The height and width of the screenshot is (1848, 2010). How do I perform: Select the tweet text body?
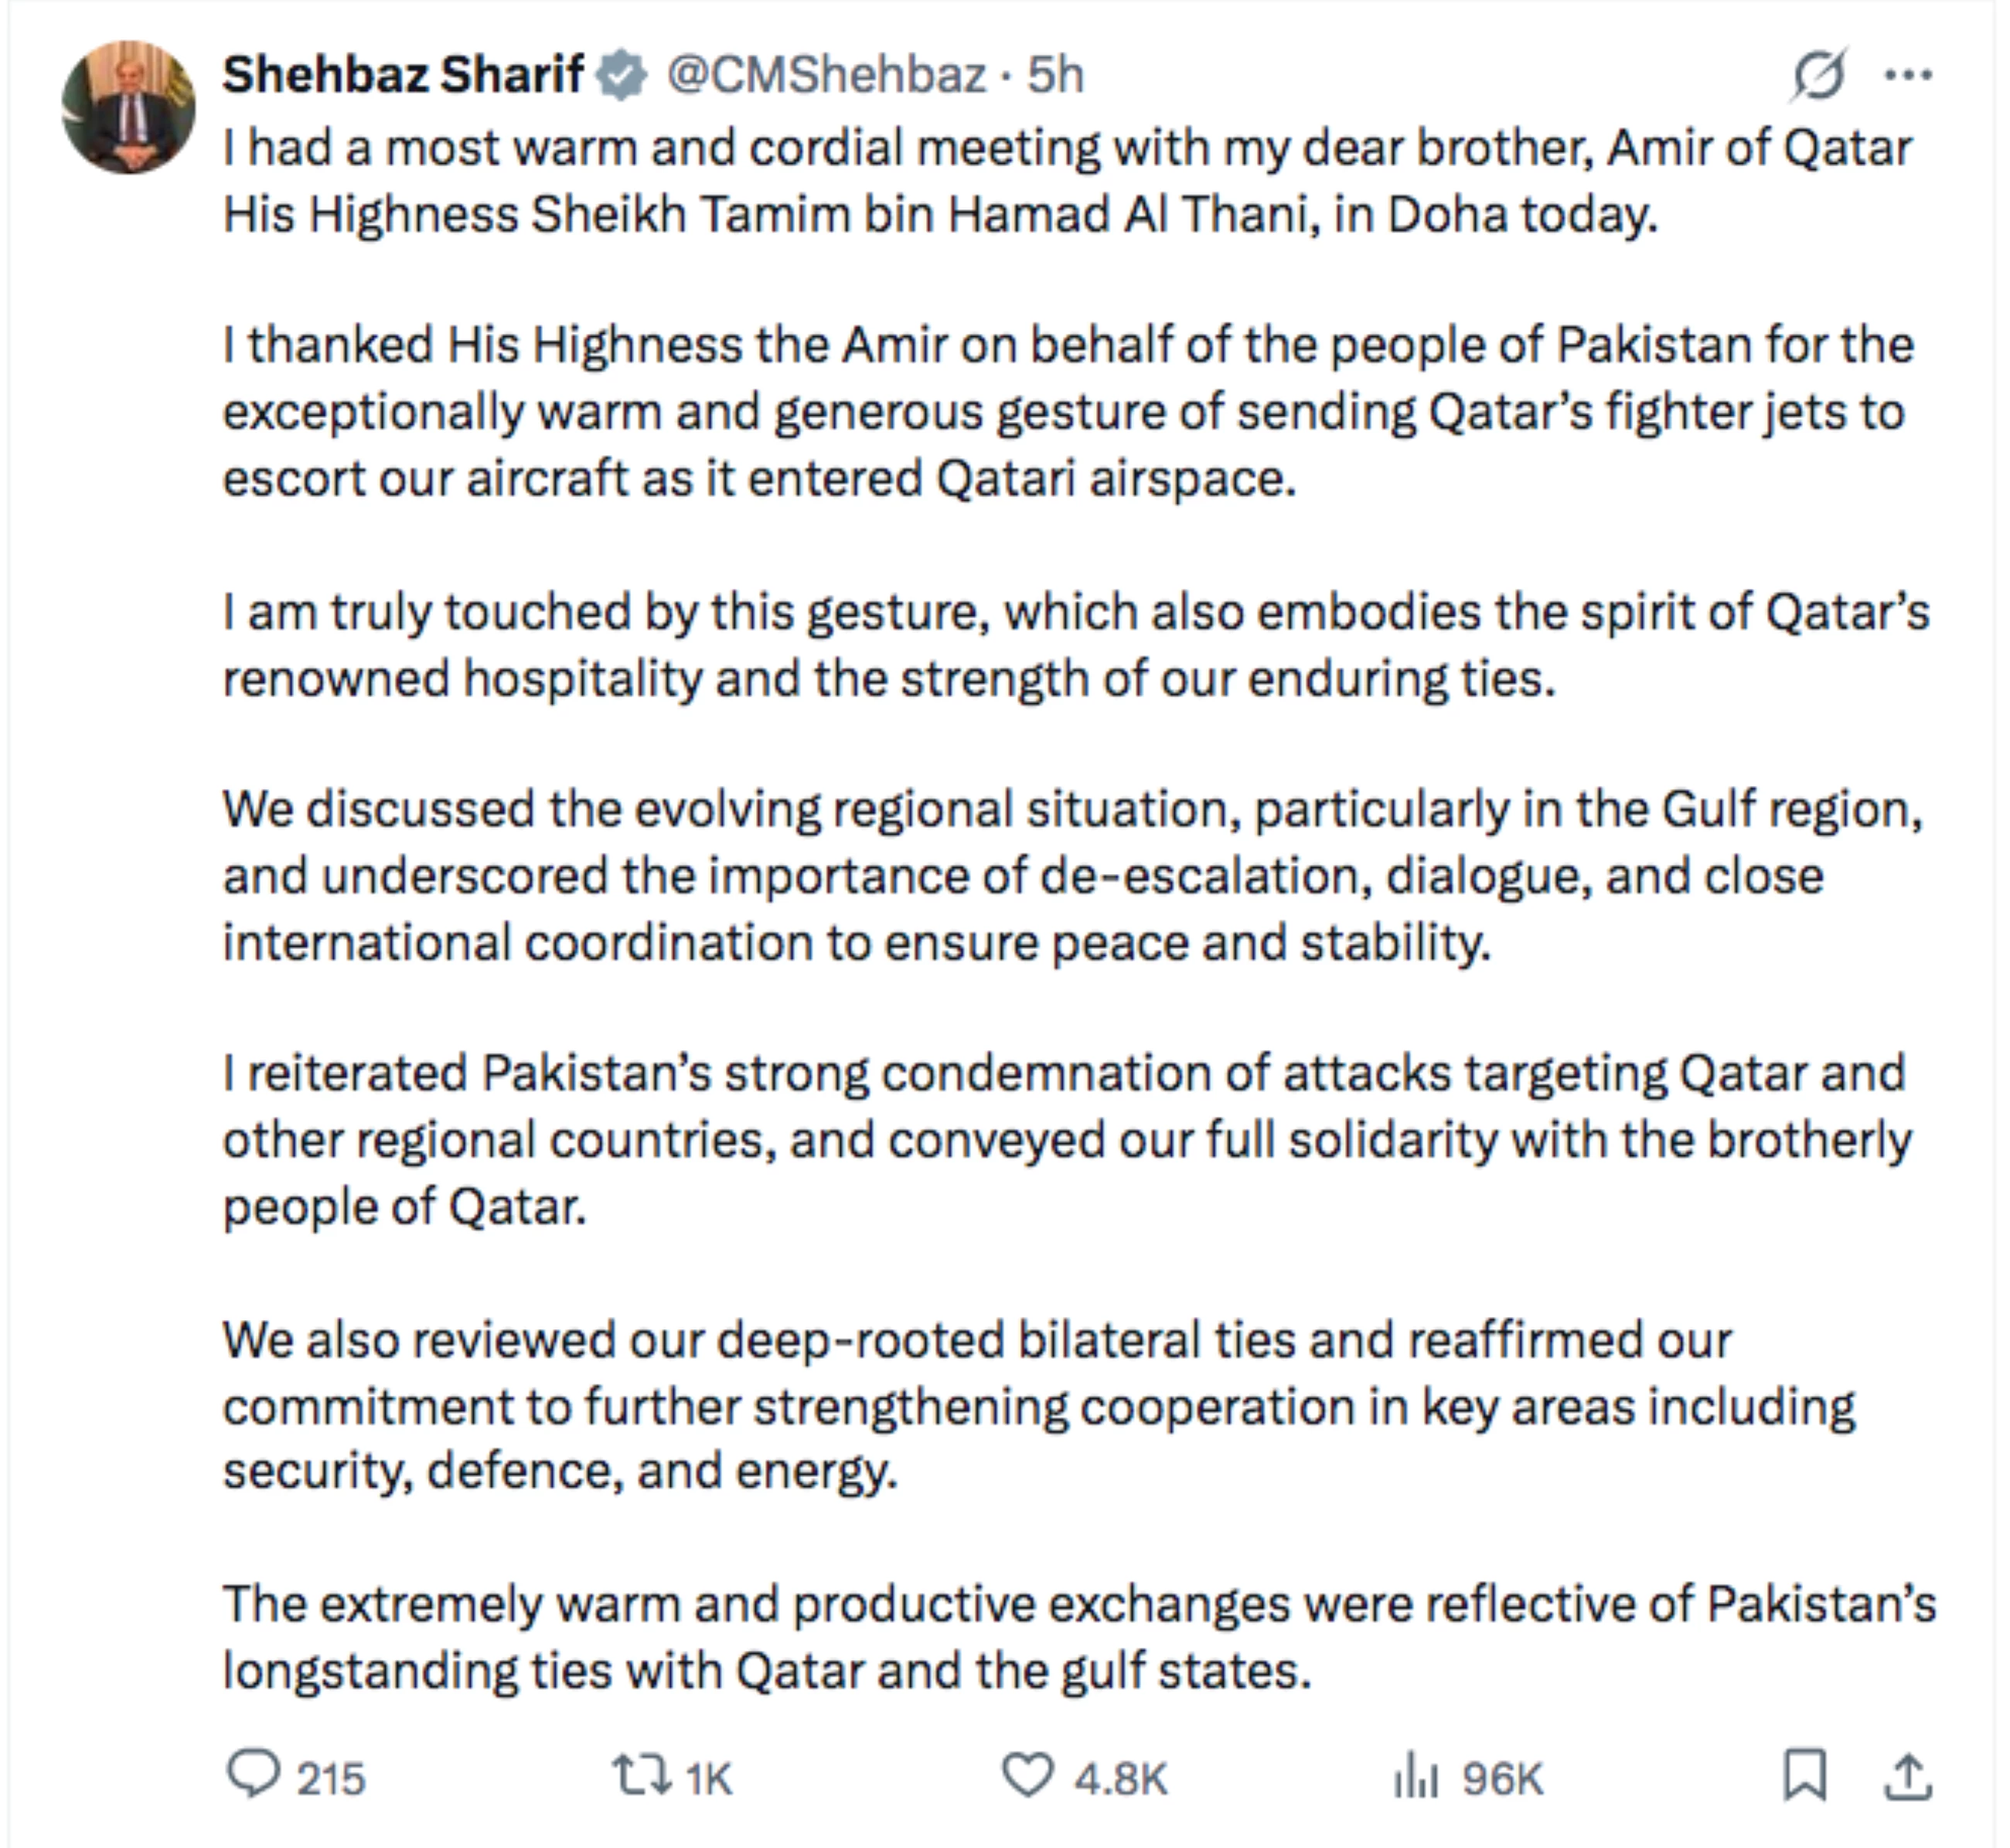(1000, 900)
